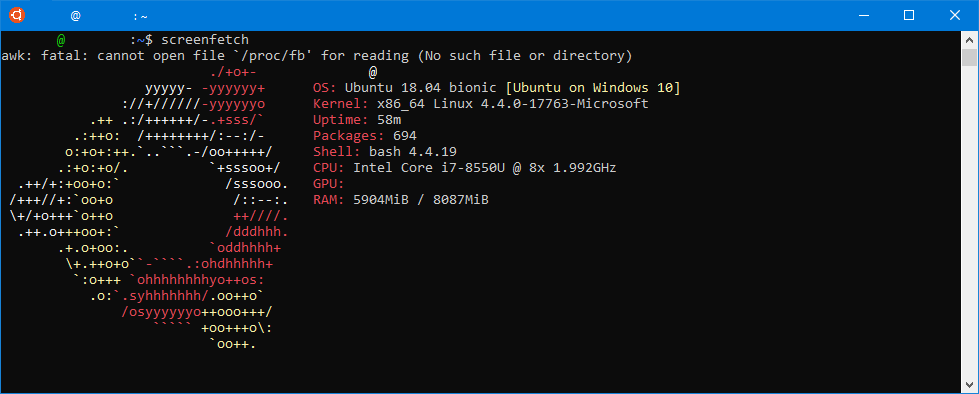Click the Ubuntu ASCII art logo
Viewport: 979px width, 394px height.
(x=149, y=208)
